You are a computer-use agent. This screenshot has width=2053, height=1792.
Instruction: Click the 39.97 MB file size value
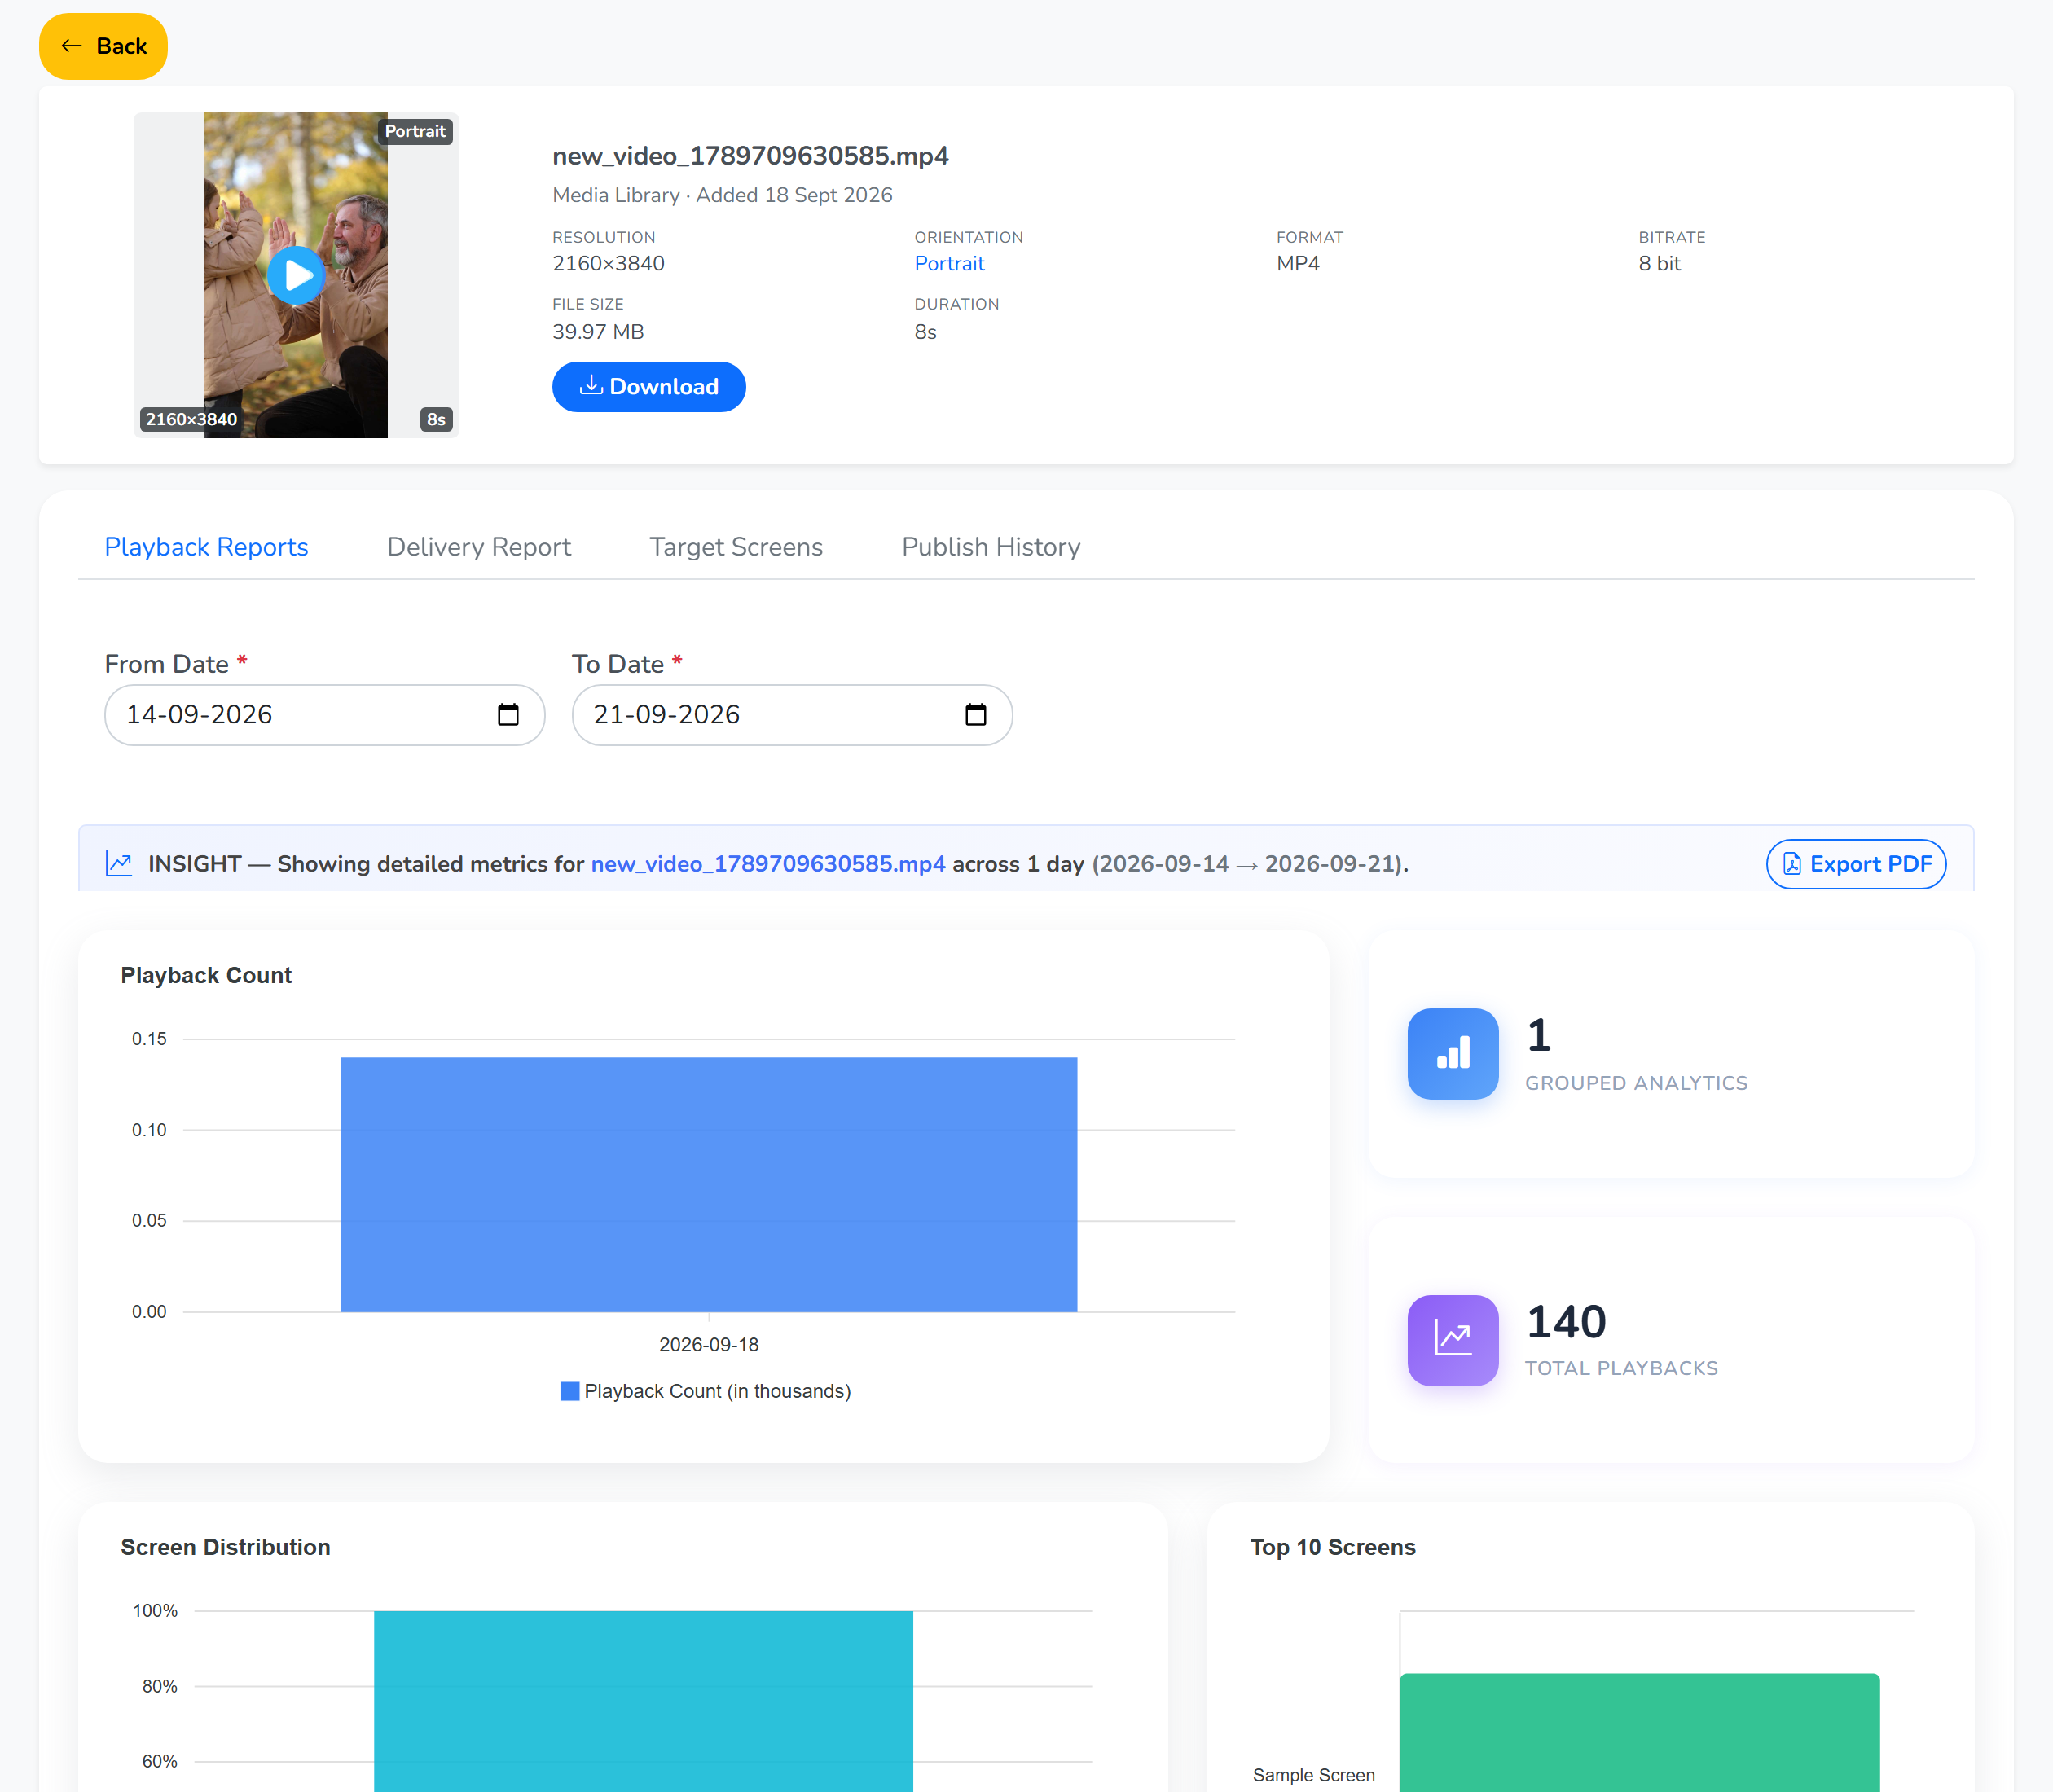point(598,331)
